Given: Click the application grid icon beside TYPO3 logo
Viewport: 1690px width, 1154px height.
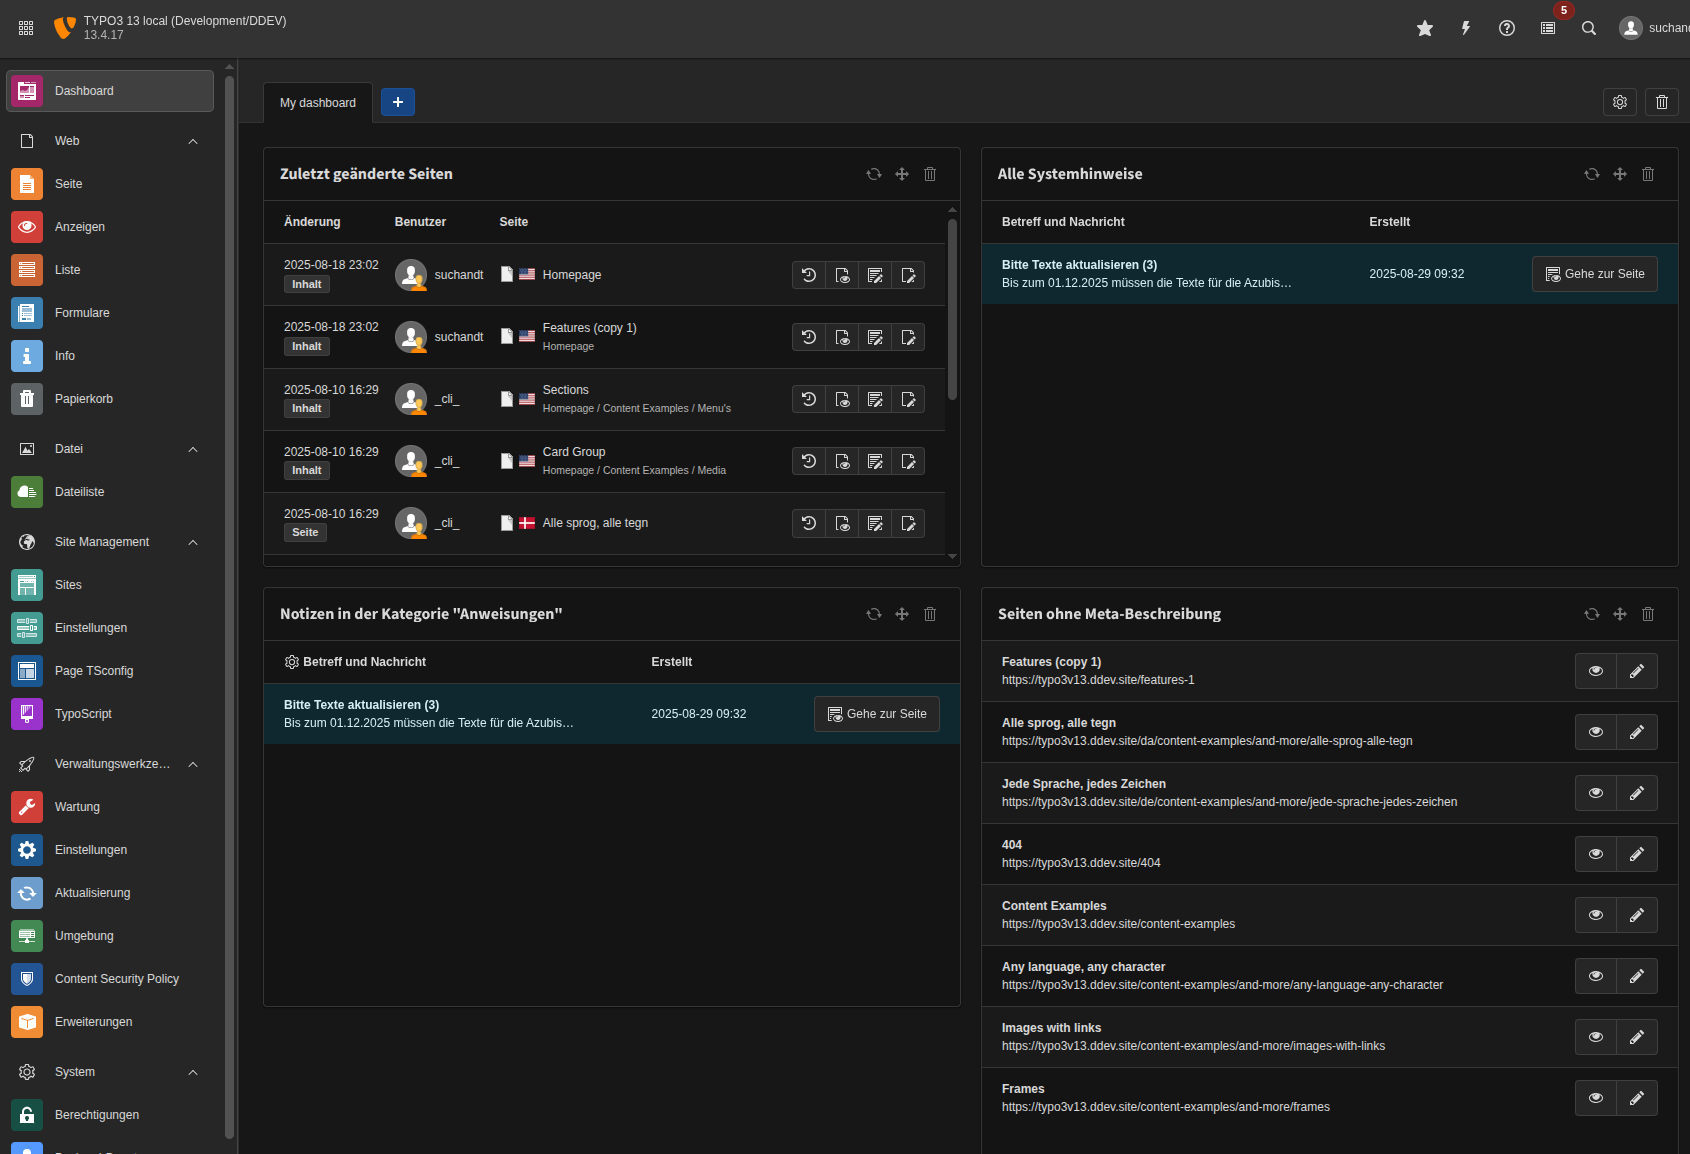Looking at the screenshot, I should point(26,28).
